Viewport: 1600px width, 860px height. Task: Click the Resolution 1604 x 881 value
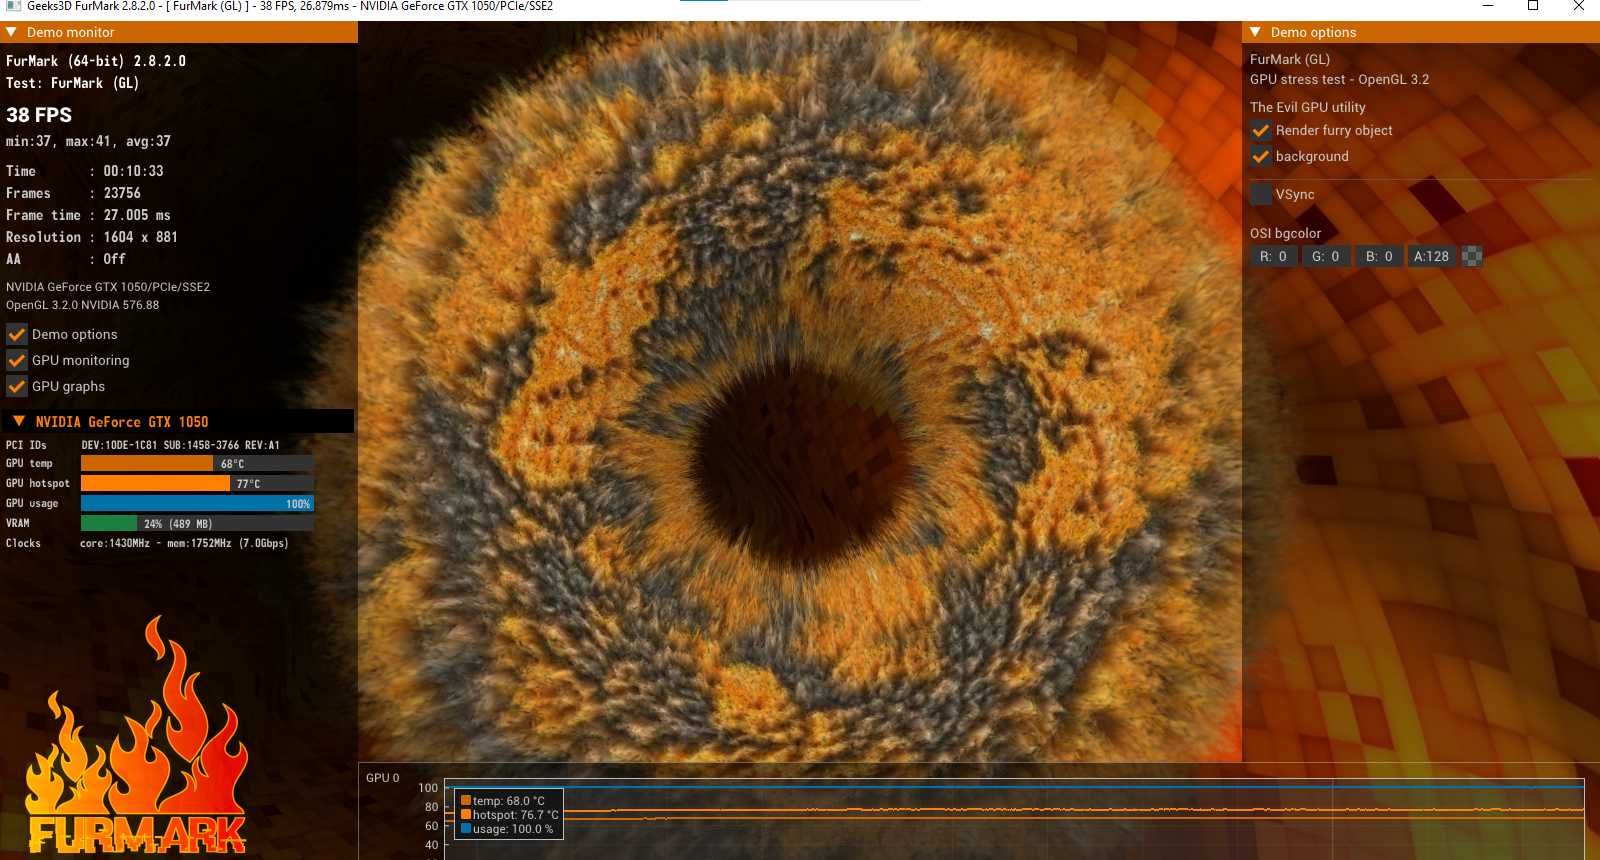click(140, 237)
